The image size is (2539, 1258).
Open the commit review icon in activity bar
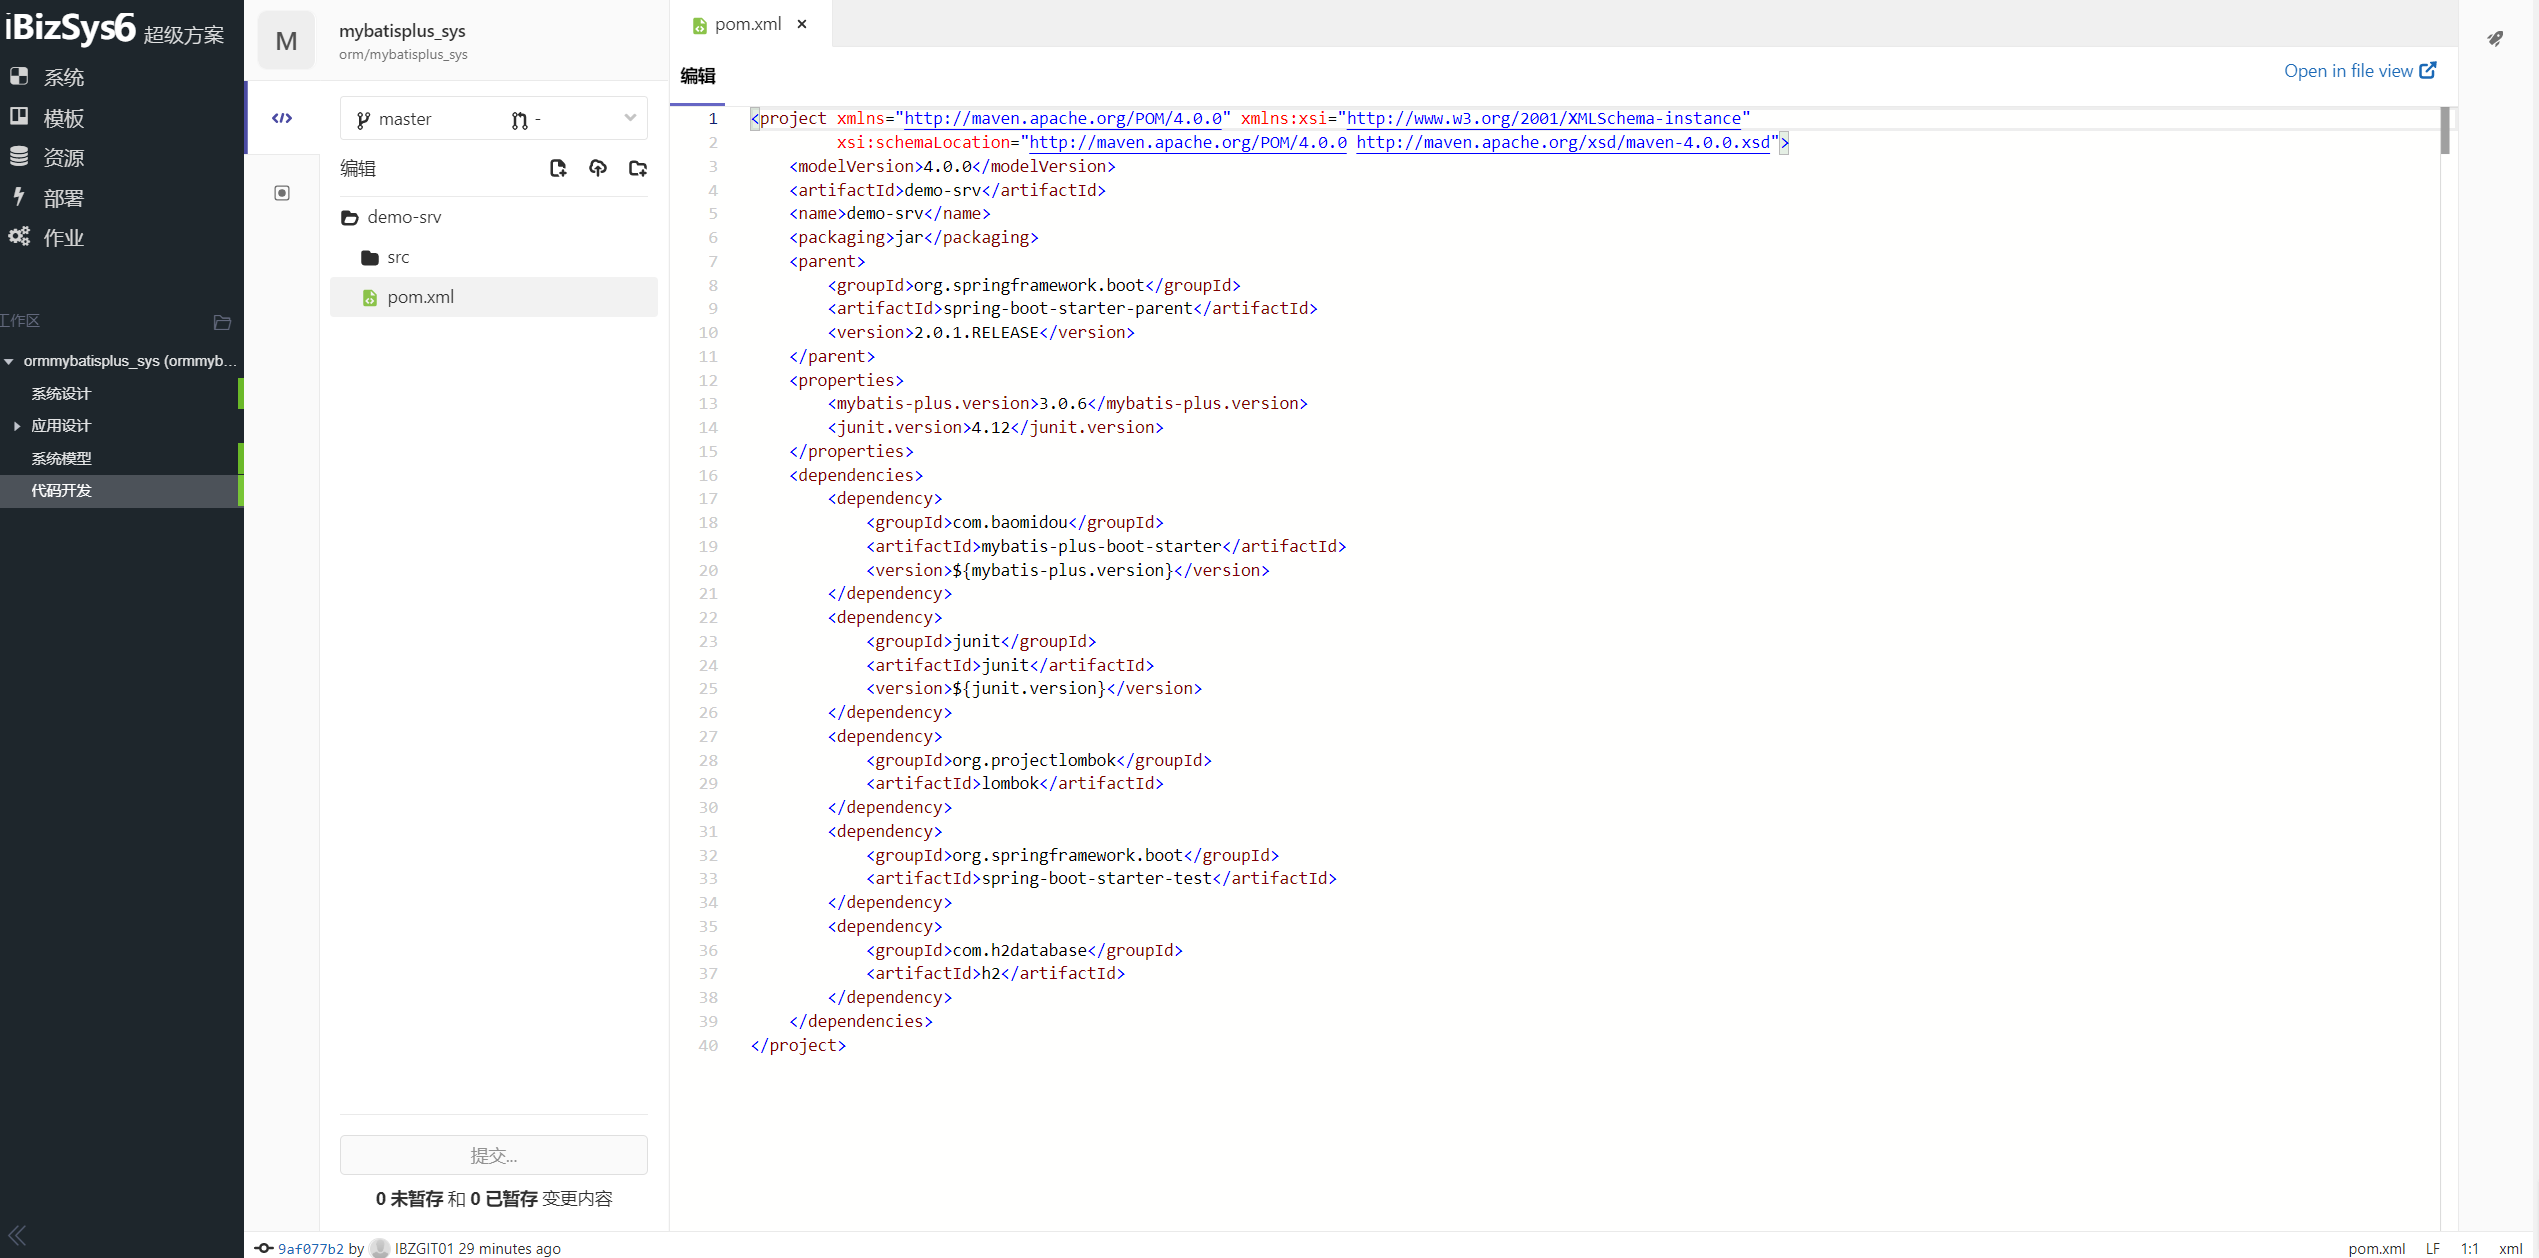(x=282, y=193)
